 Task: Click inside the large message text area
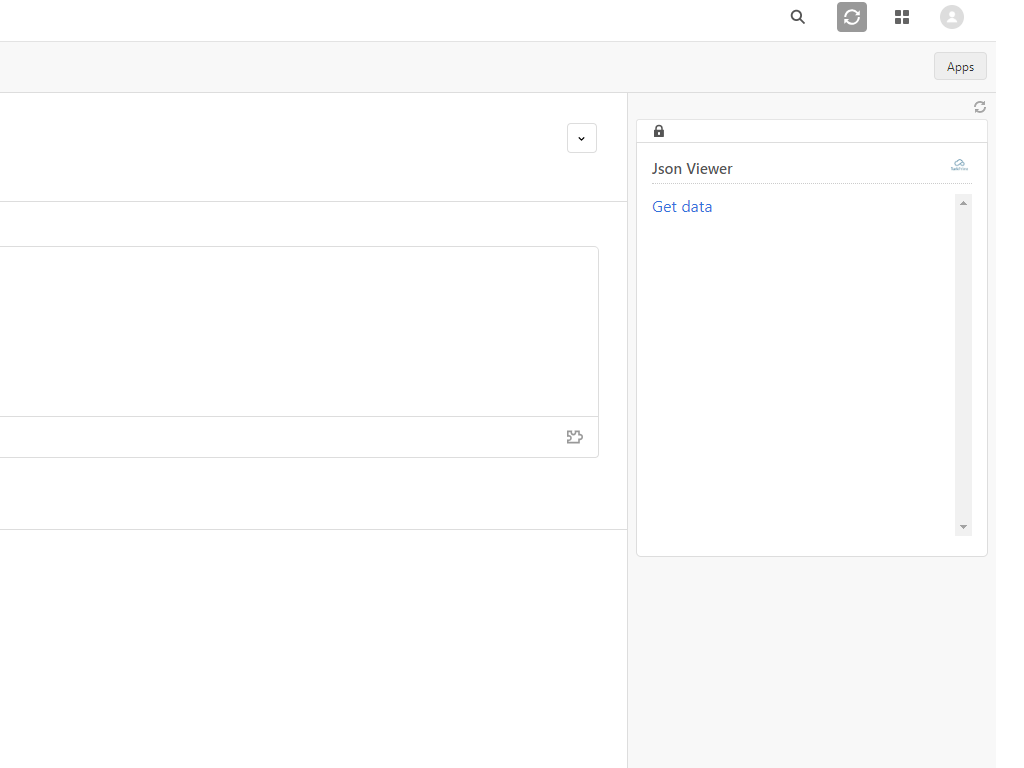click(x=300, y=330)
